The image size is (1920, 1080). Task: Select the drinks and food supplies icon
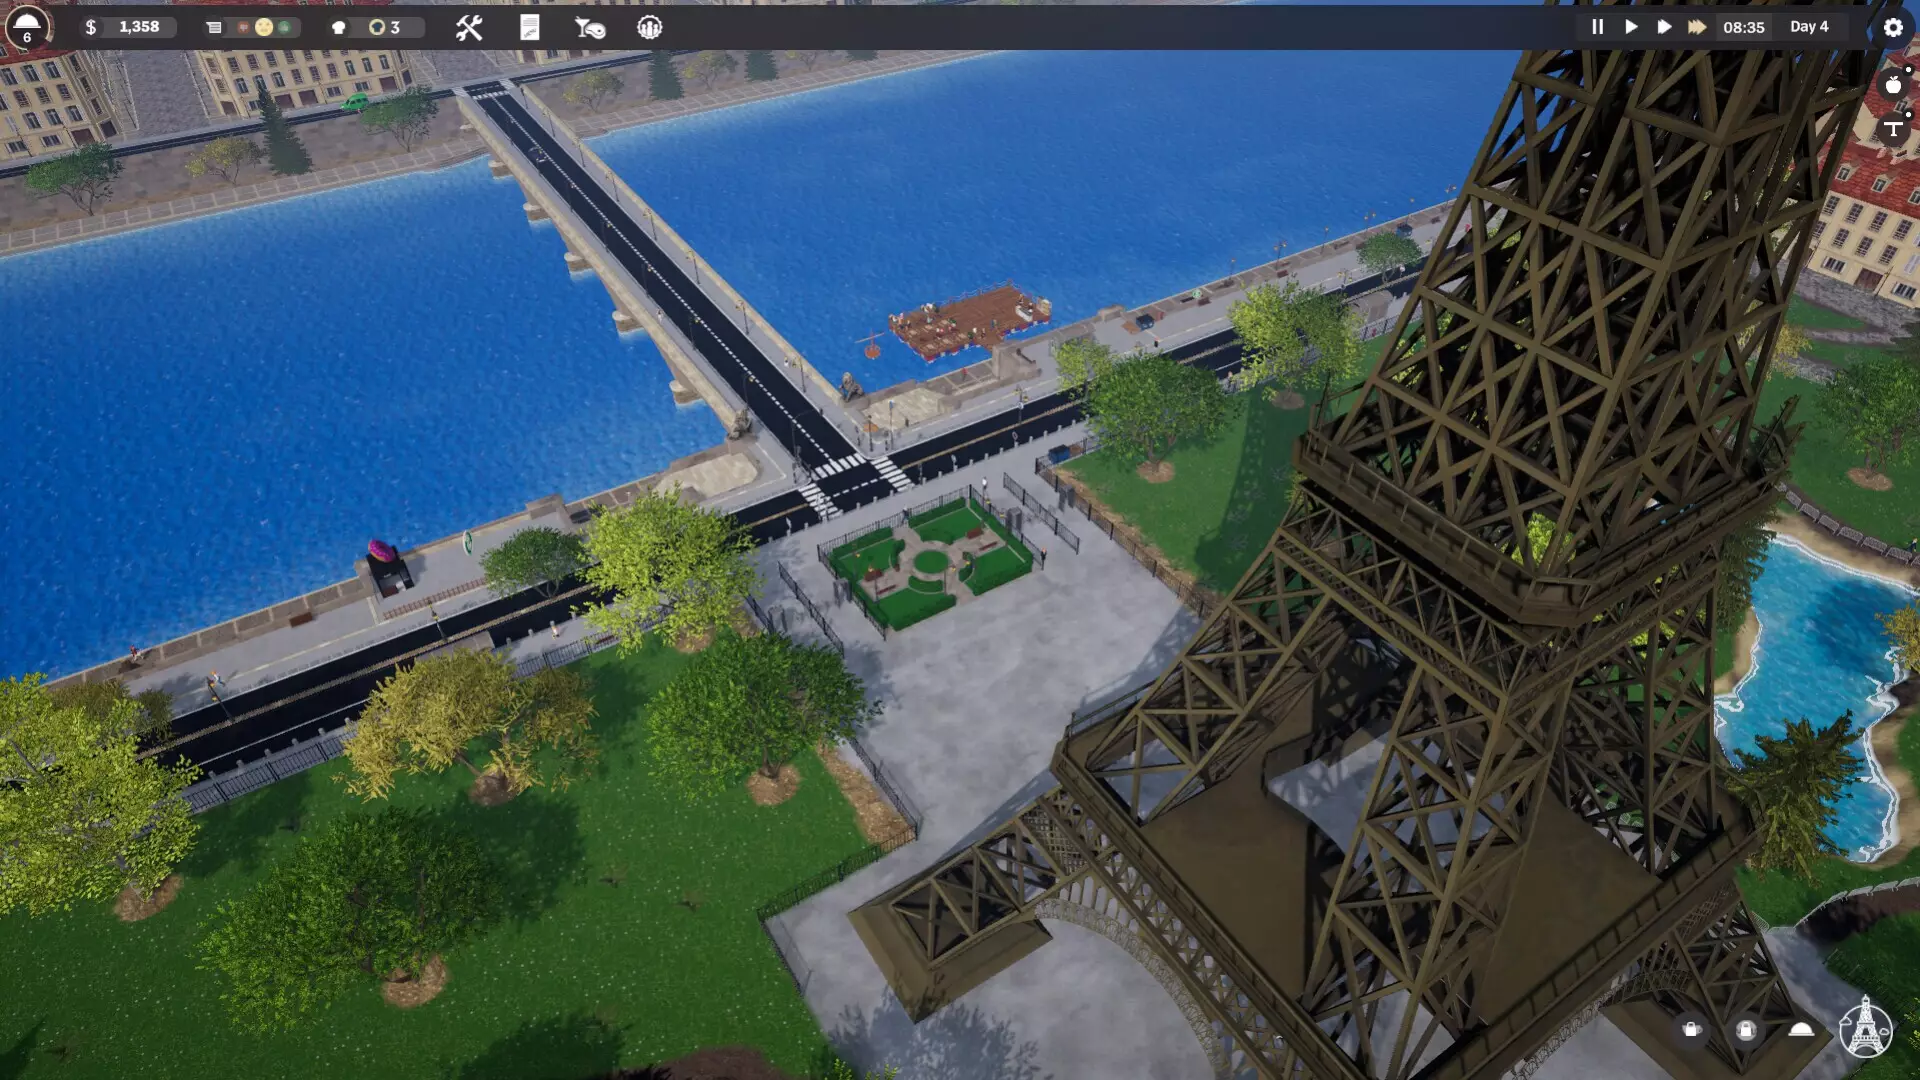click(588, 28)
